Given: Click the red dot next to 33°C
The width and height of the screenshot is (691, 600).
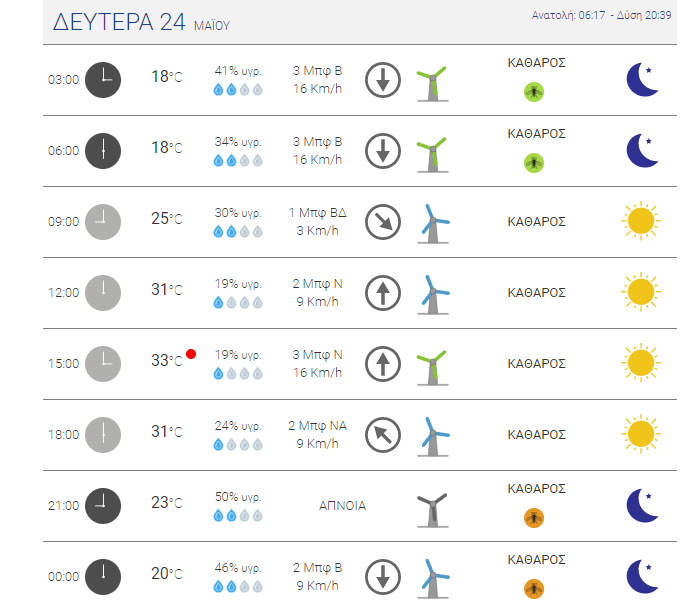Looking at the screenshot, I should click(x=191, y=354).
